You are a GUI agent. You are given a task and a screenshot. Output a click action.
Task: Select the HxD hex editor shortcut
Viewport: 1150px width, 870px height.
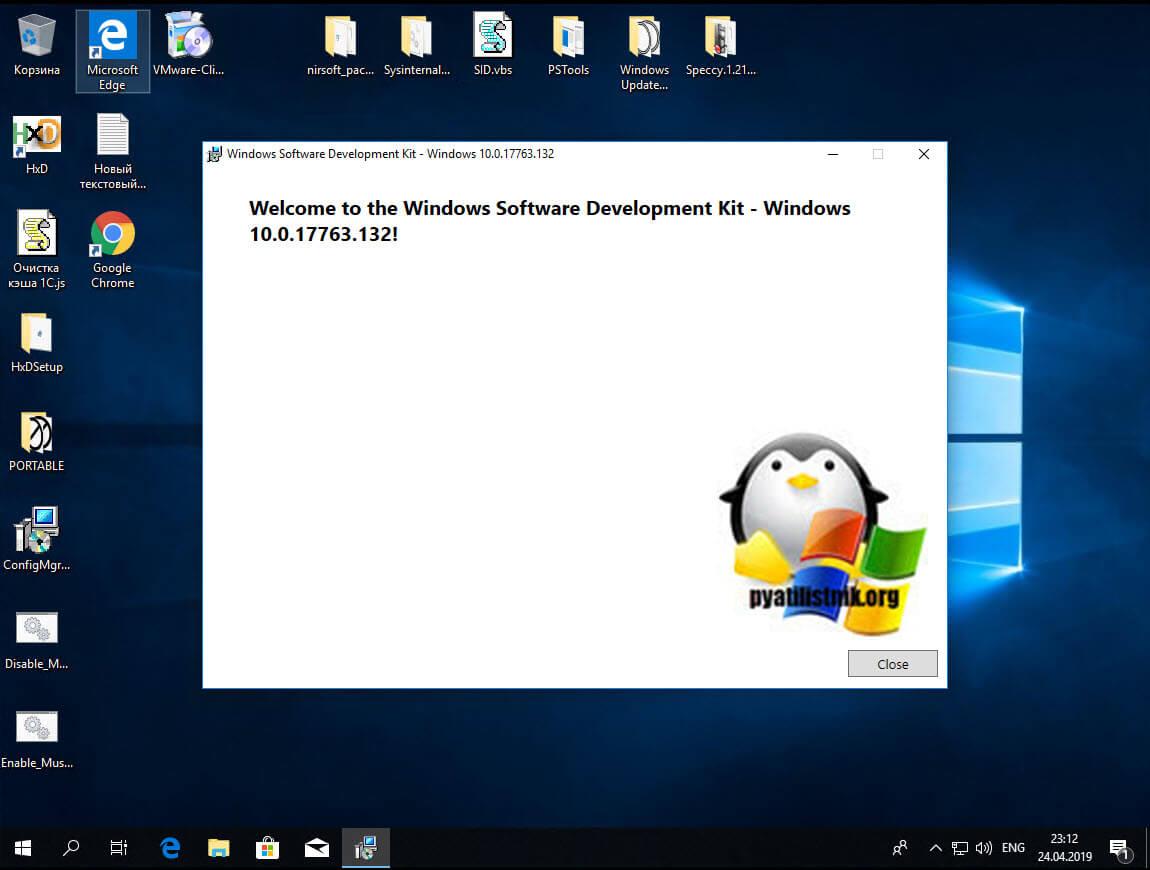pyautogui.click(x=36, y=145)
